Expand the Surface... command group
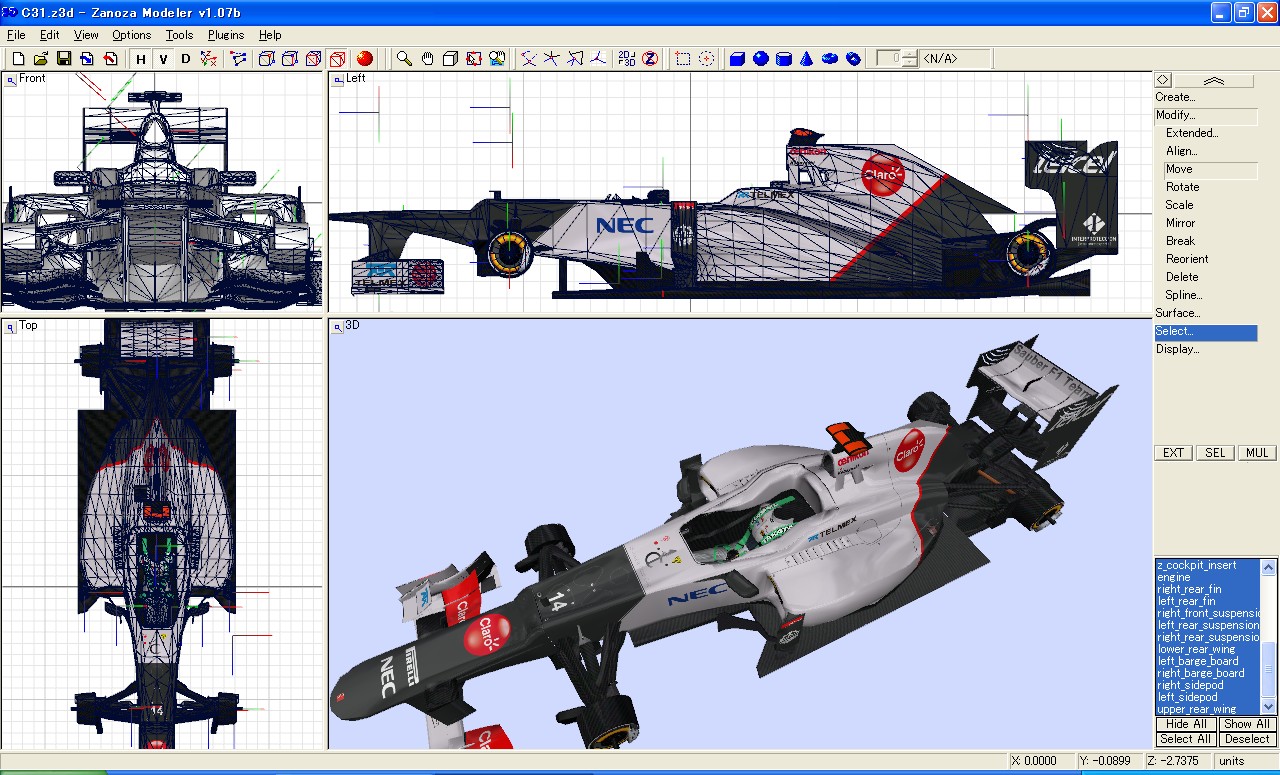 click(1177, 313)
